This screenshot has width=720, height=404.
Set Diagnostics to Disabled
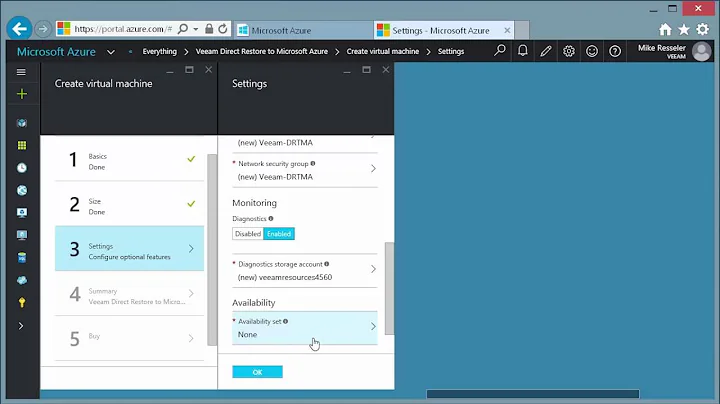pos(248,234)
